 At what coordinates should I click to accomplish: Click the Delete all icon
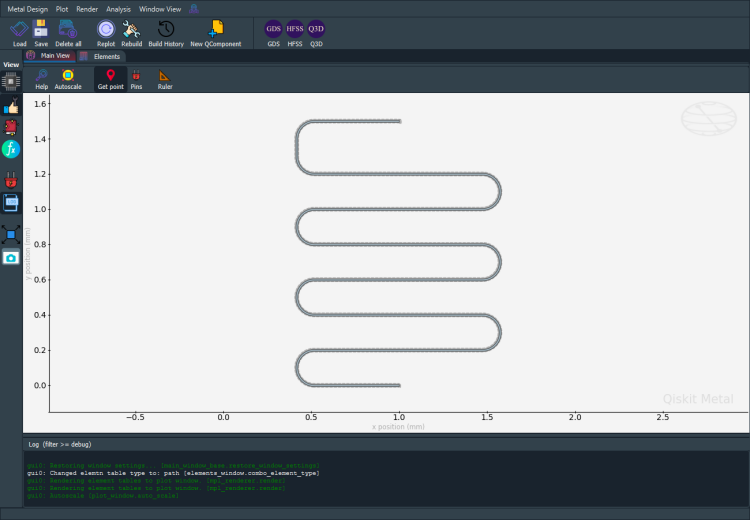(67, 29)
